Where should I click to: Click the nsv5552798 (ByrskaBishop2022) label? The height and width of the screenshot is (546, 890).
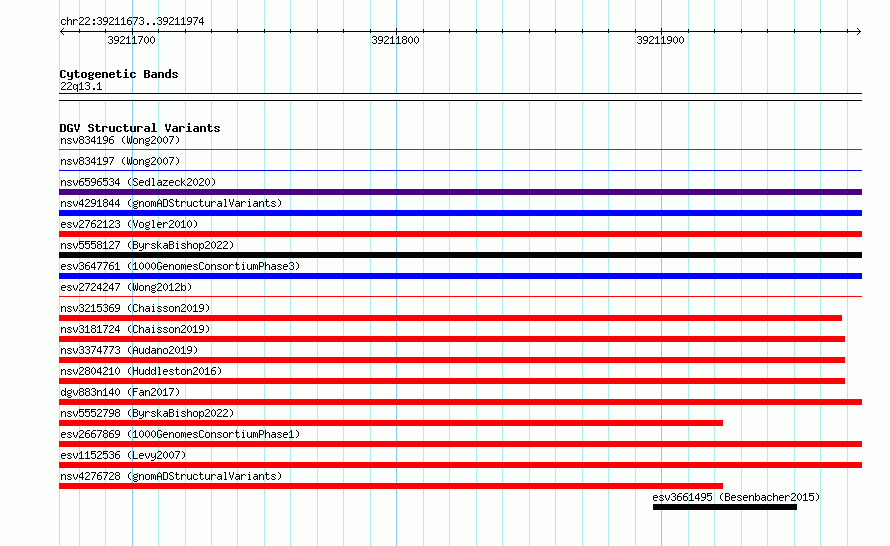pos(147,413)
